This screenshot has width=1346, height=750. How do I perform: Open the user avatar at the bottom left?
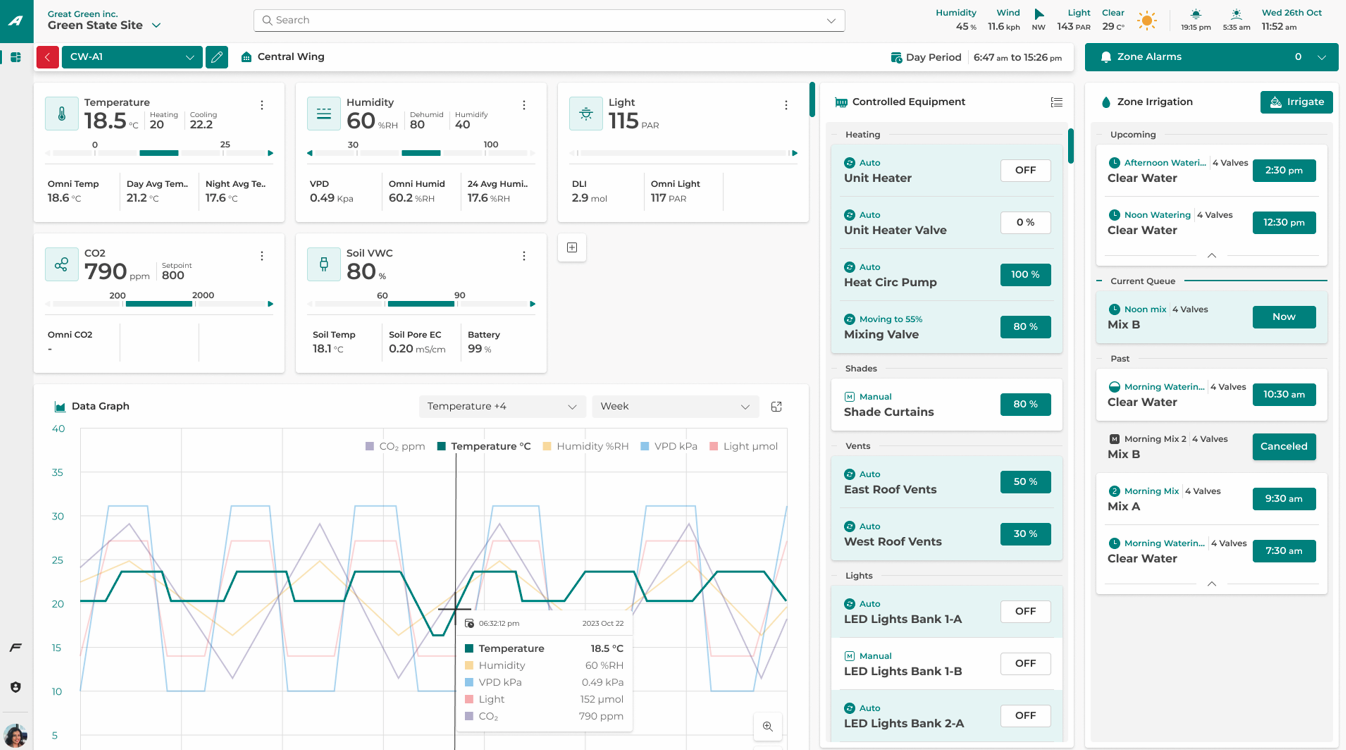pyautogui.click(x=15, y=735)
